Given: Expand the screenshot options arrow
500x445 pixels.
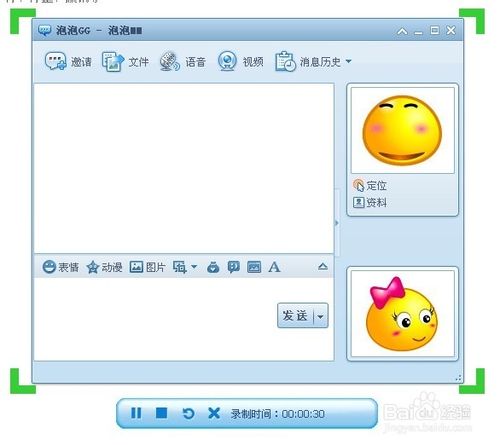Looking at the screenshot, I should tap(194, 267).
